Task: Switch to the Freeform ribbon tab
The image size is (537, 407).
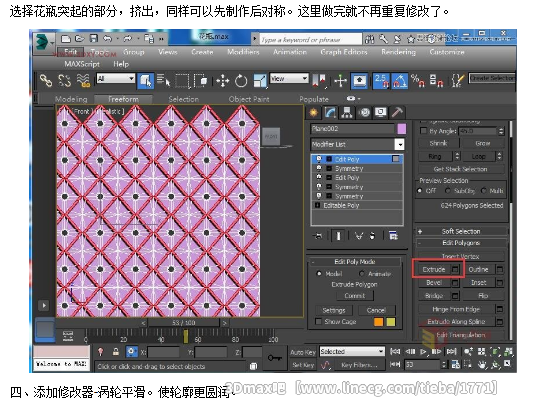Action: [123, 99]
